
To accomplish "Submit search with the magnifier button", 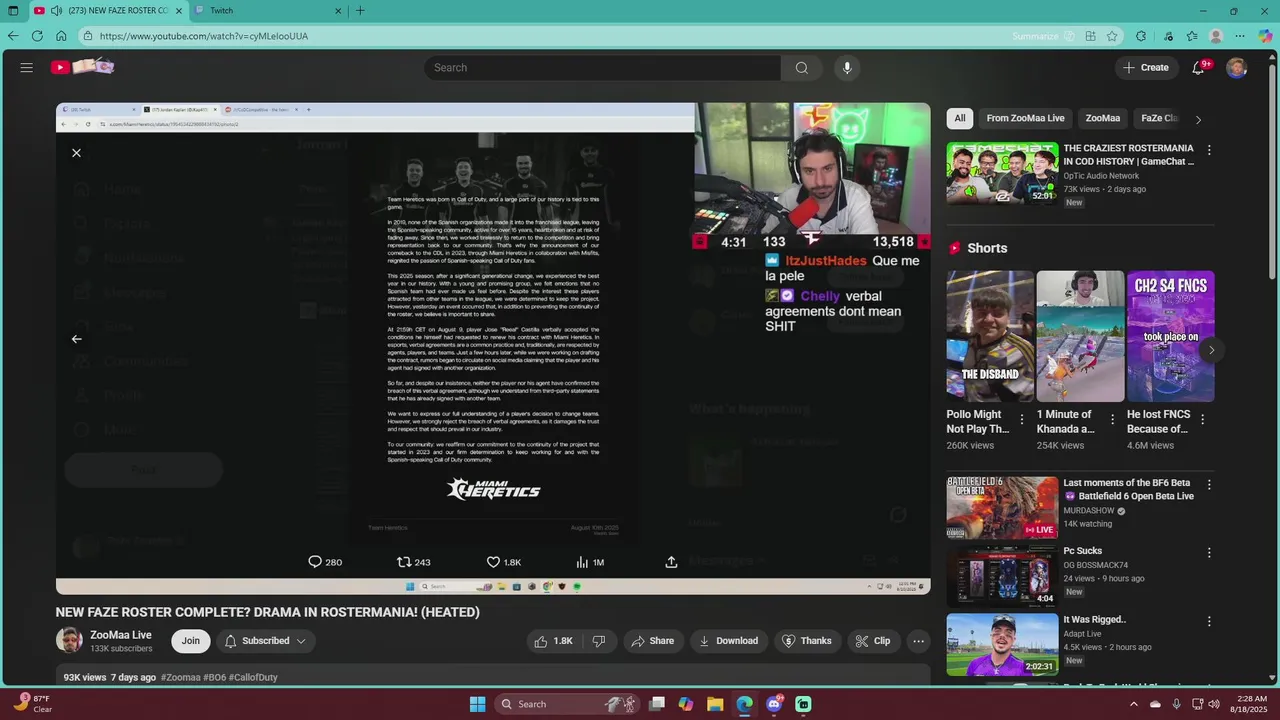I will tap(802, 68).
